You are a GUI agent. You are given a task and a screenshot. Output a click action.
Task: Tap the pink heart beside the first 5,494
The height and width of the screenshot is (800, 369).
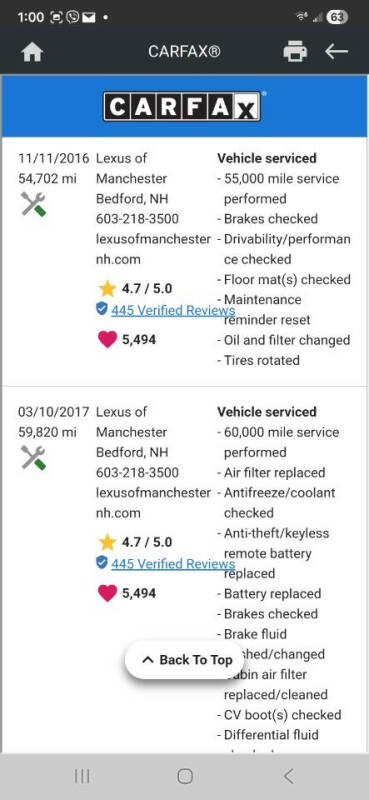(107, 339)
